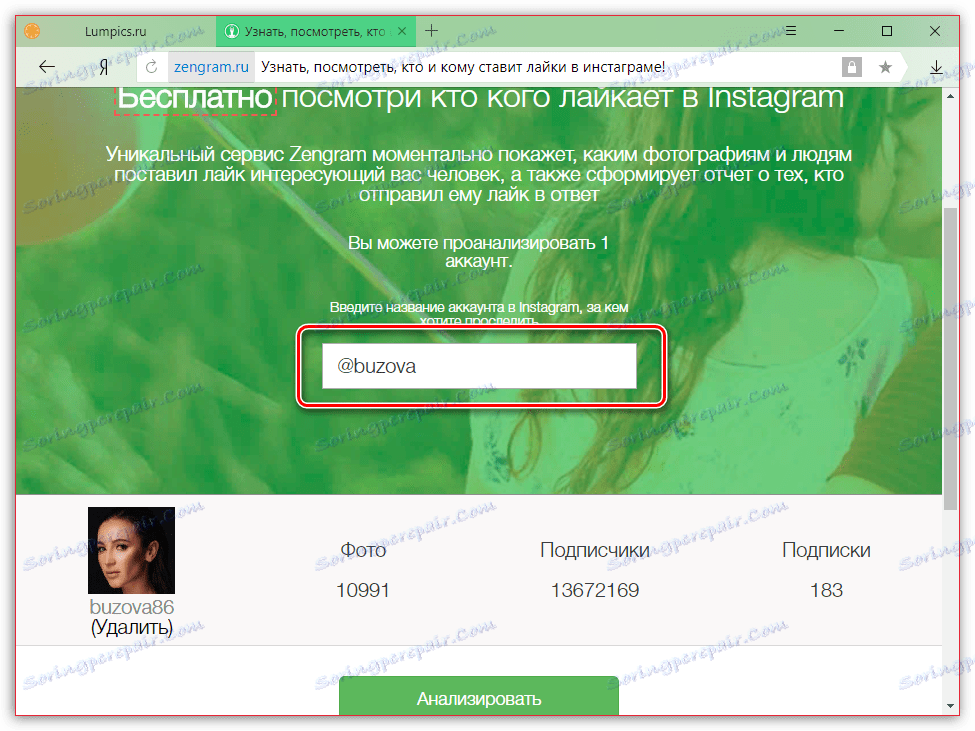Image resolution: width=975 pixels, height=731 pixels.
Task: Select the "Узнать, посмотреть, кто" tab
Action: [x=314, y=31]
